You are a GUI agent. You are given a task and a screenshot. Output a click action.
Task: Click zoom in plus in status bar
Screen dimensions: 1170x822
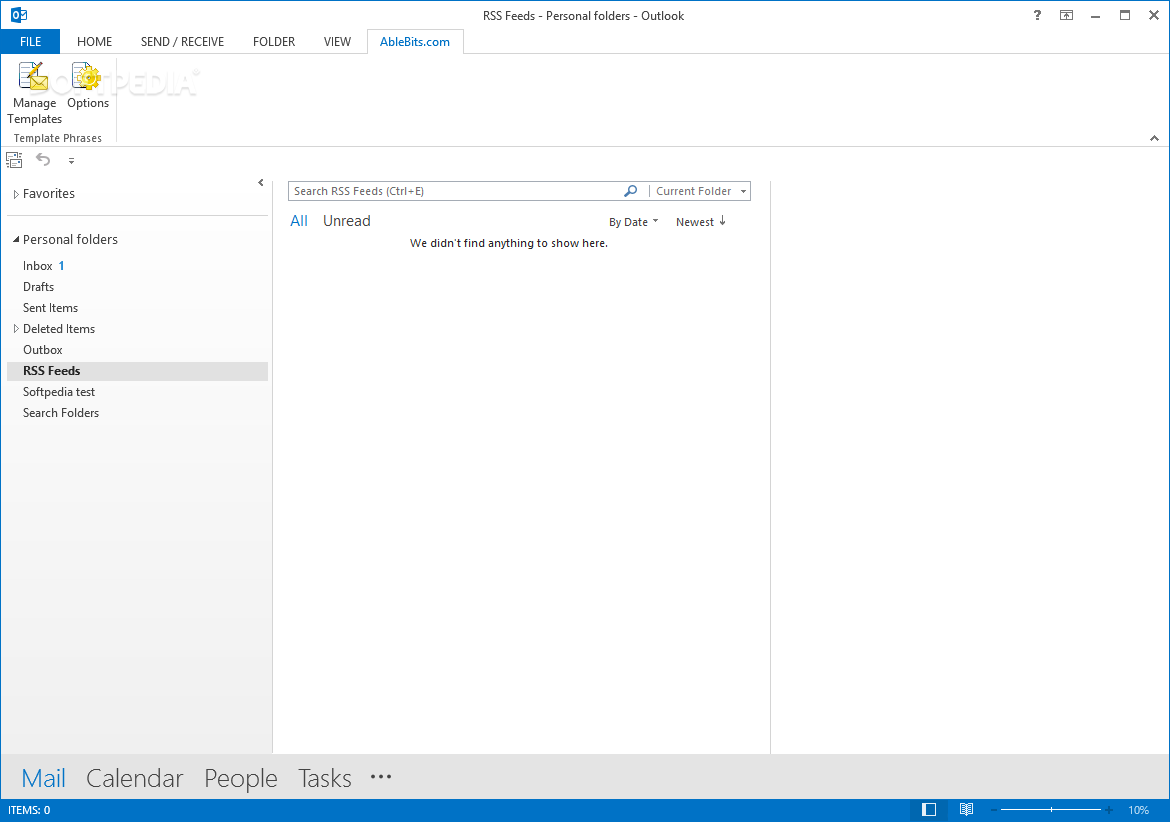tap(1110, 810)
